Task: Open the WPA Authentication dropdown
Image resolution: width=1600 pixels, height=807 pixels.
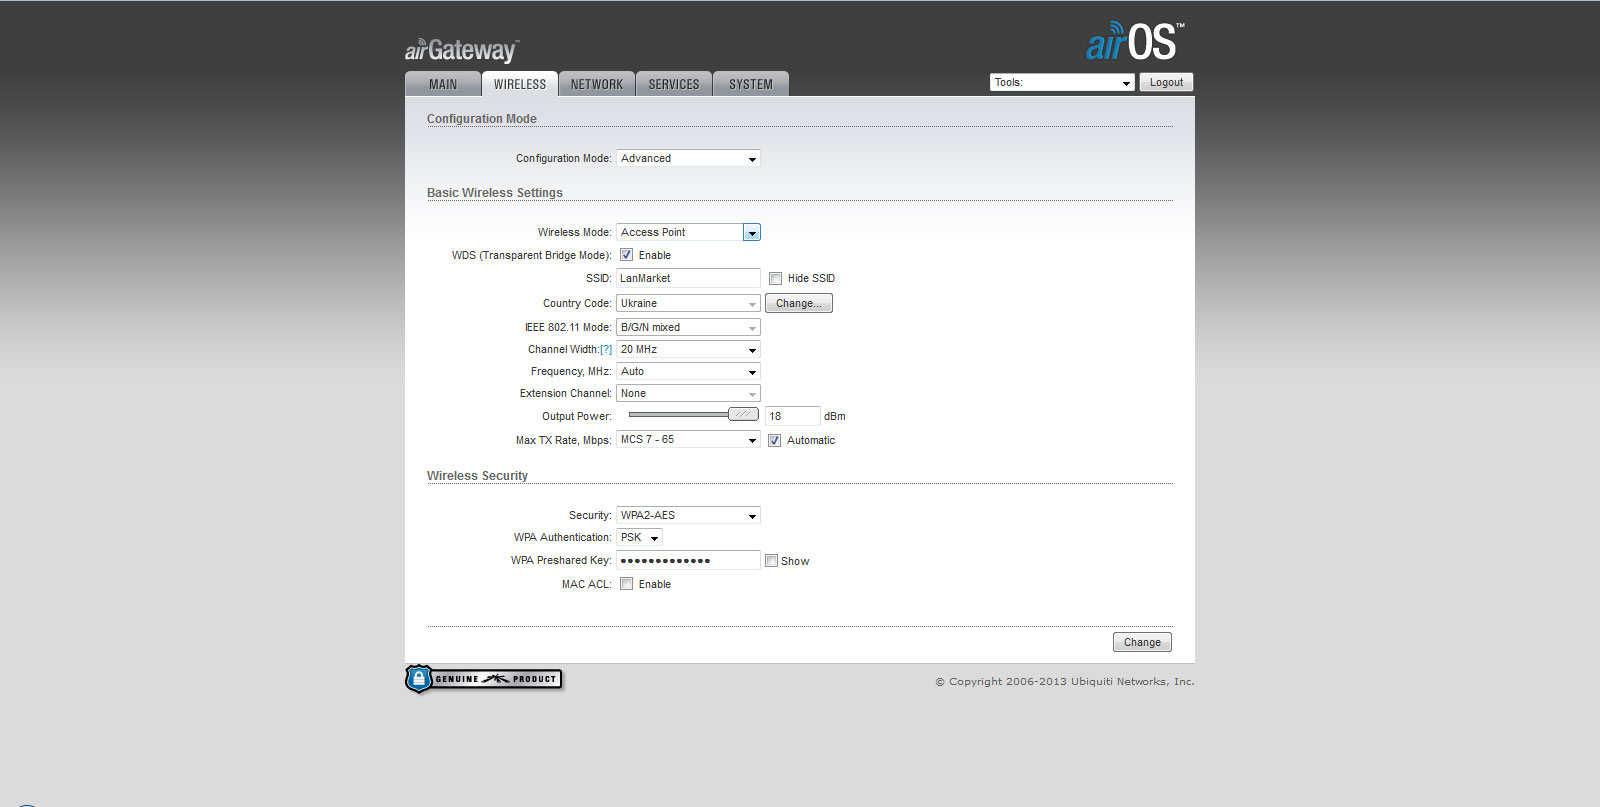Action: click(639, 537)
